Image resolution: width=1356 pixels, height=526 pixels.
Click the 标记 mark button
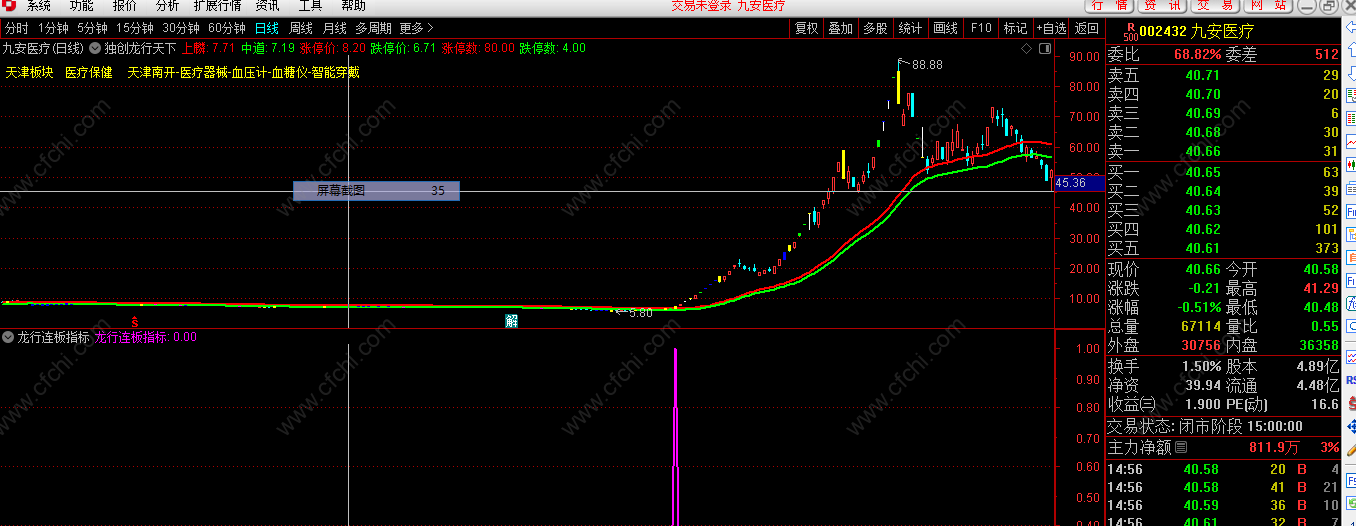point(1015,28)
